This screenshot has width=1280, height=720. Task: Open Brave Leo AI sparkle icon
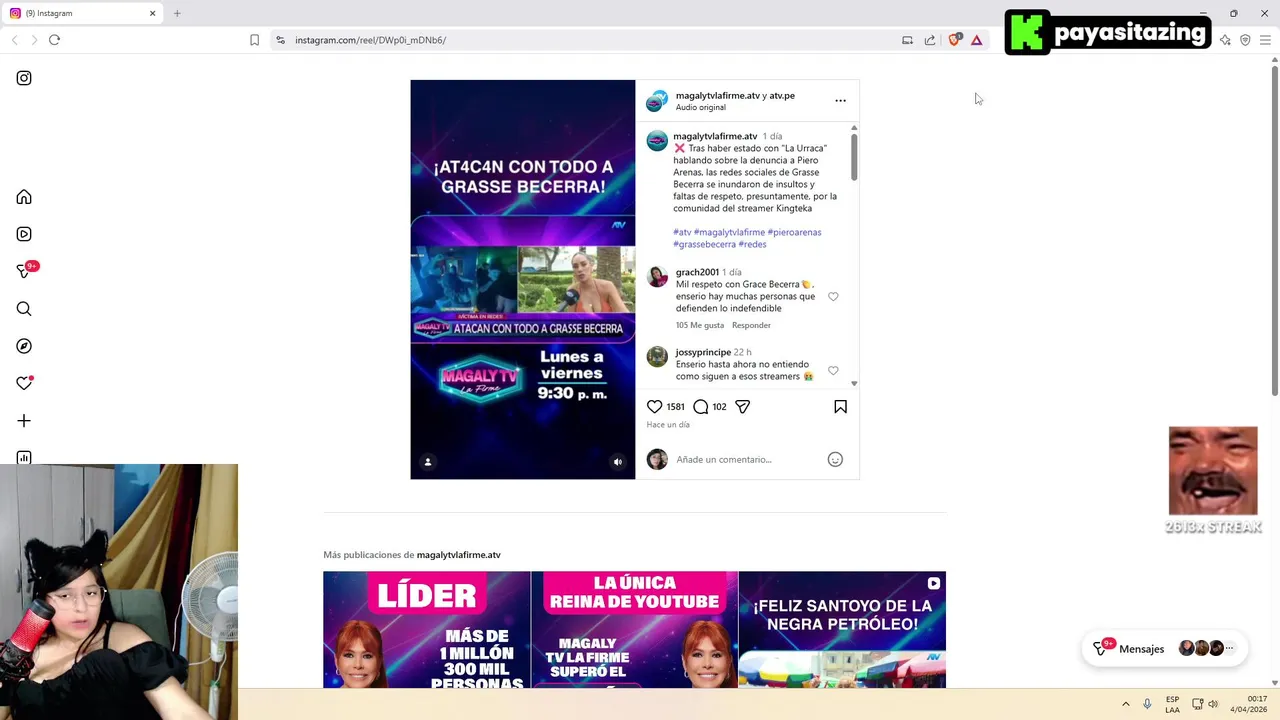pos(1225,40)
